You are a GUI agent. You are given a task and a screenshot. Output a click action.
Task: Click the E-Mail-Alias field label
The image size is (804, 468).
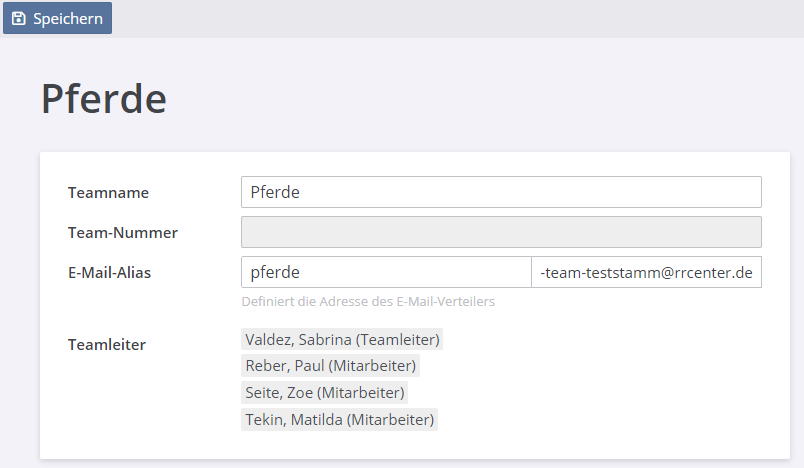(109, 273)
